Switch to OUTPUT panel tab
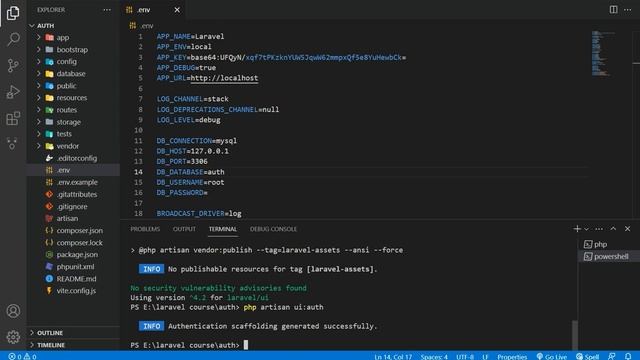This screenshot has width=640, height=360. (x=184, y=229)
